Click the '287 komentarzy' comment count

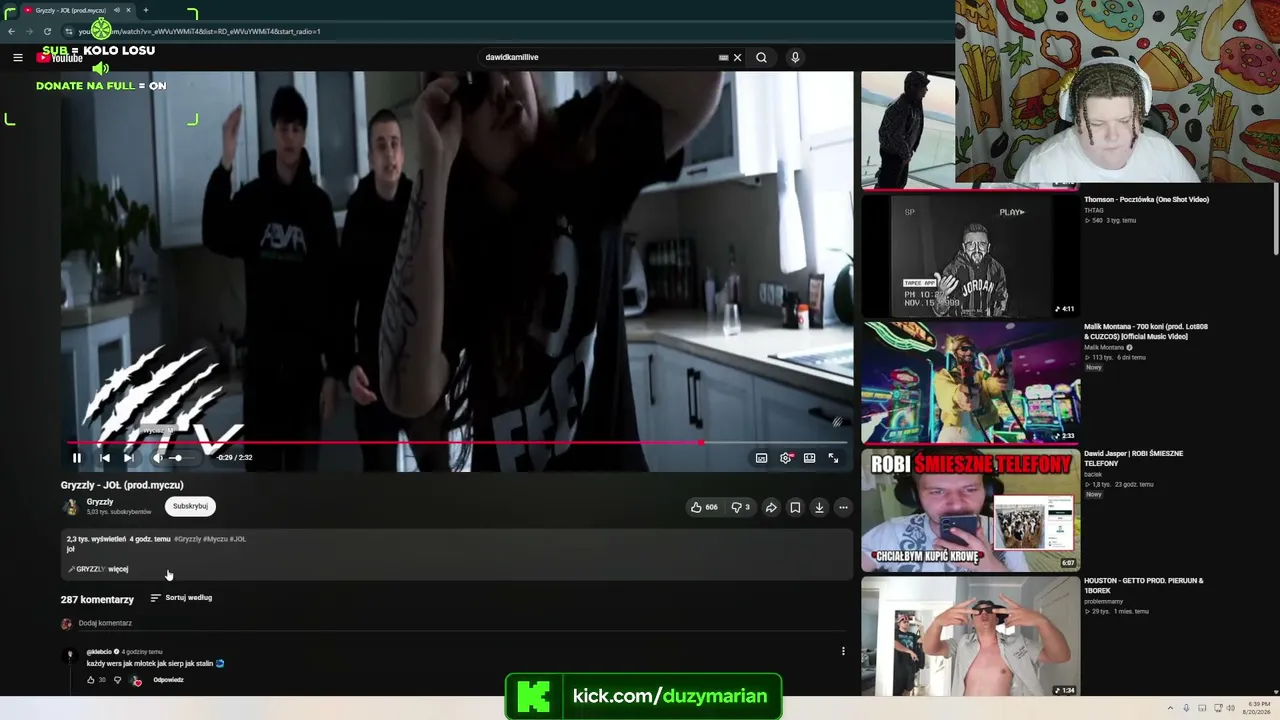[97, 599]
